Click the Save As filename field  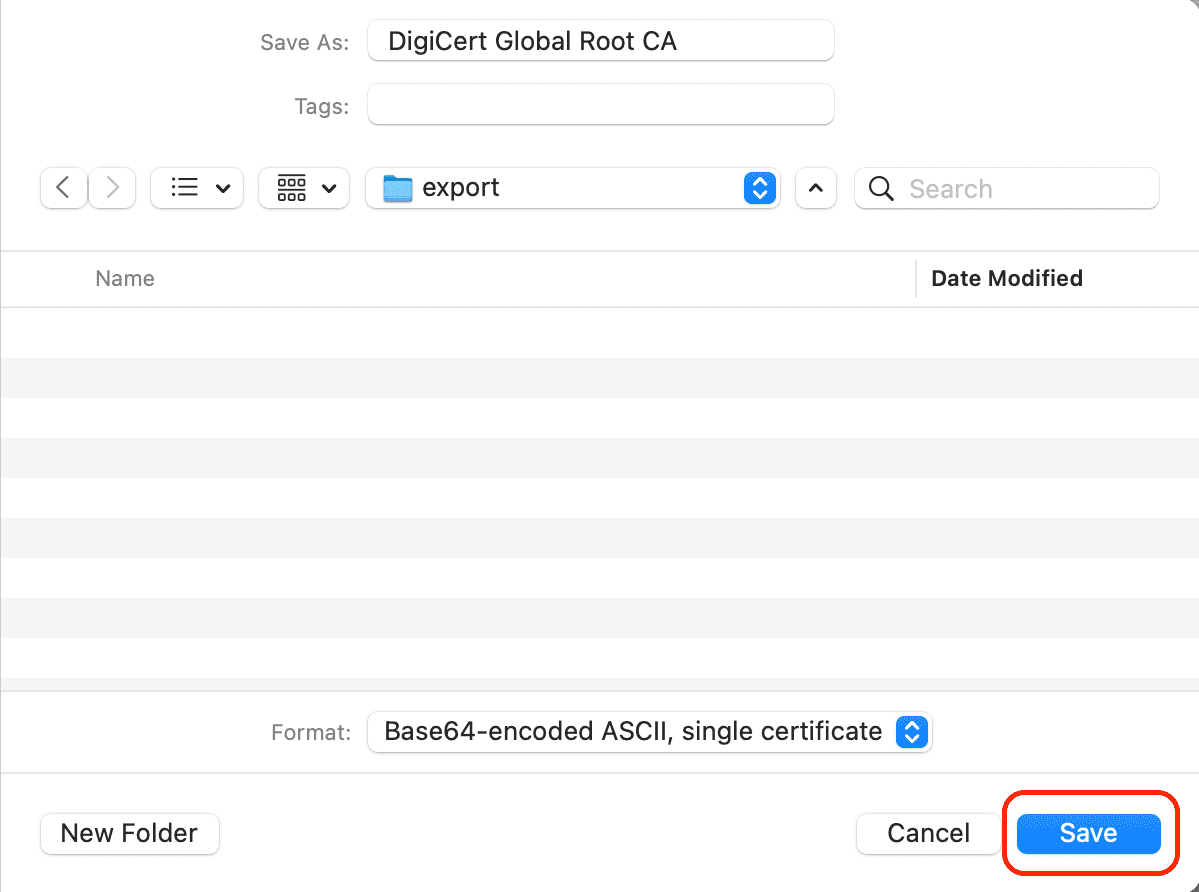click(x=600, y=41)
